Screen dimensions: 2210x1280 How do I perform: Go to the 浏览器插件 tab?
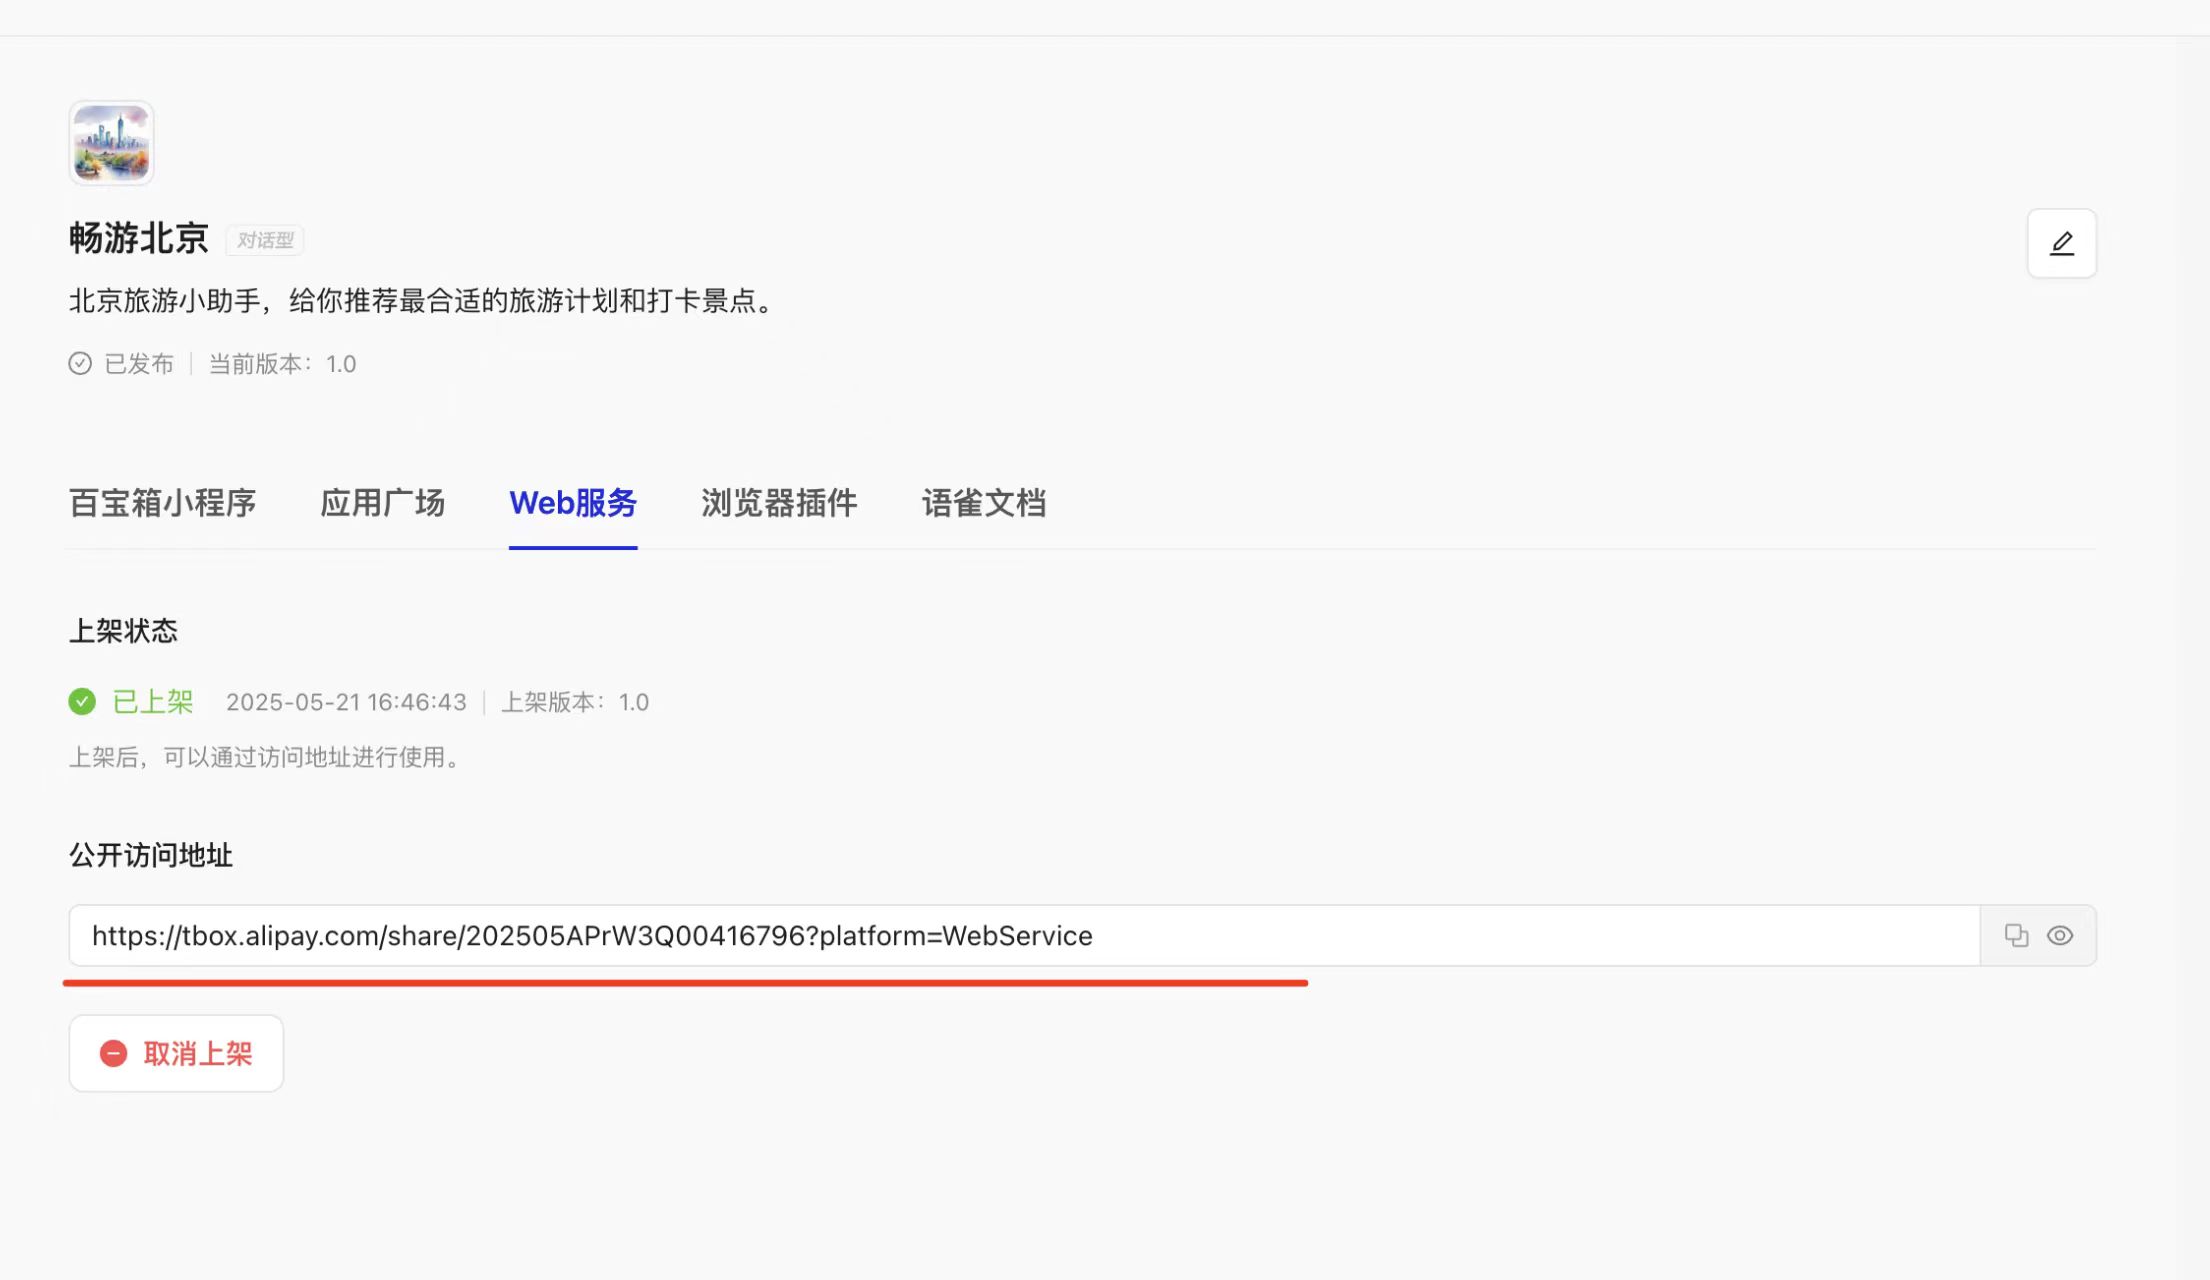(779, 503)
